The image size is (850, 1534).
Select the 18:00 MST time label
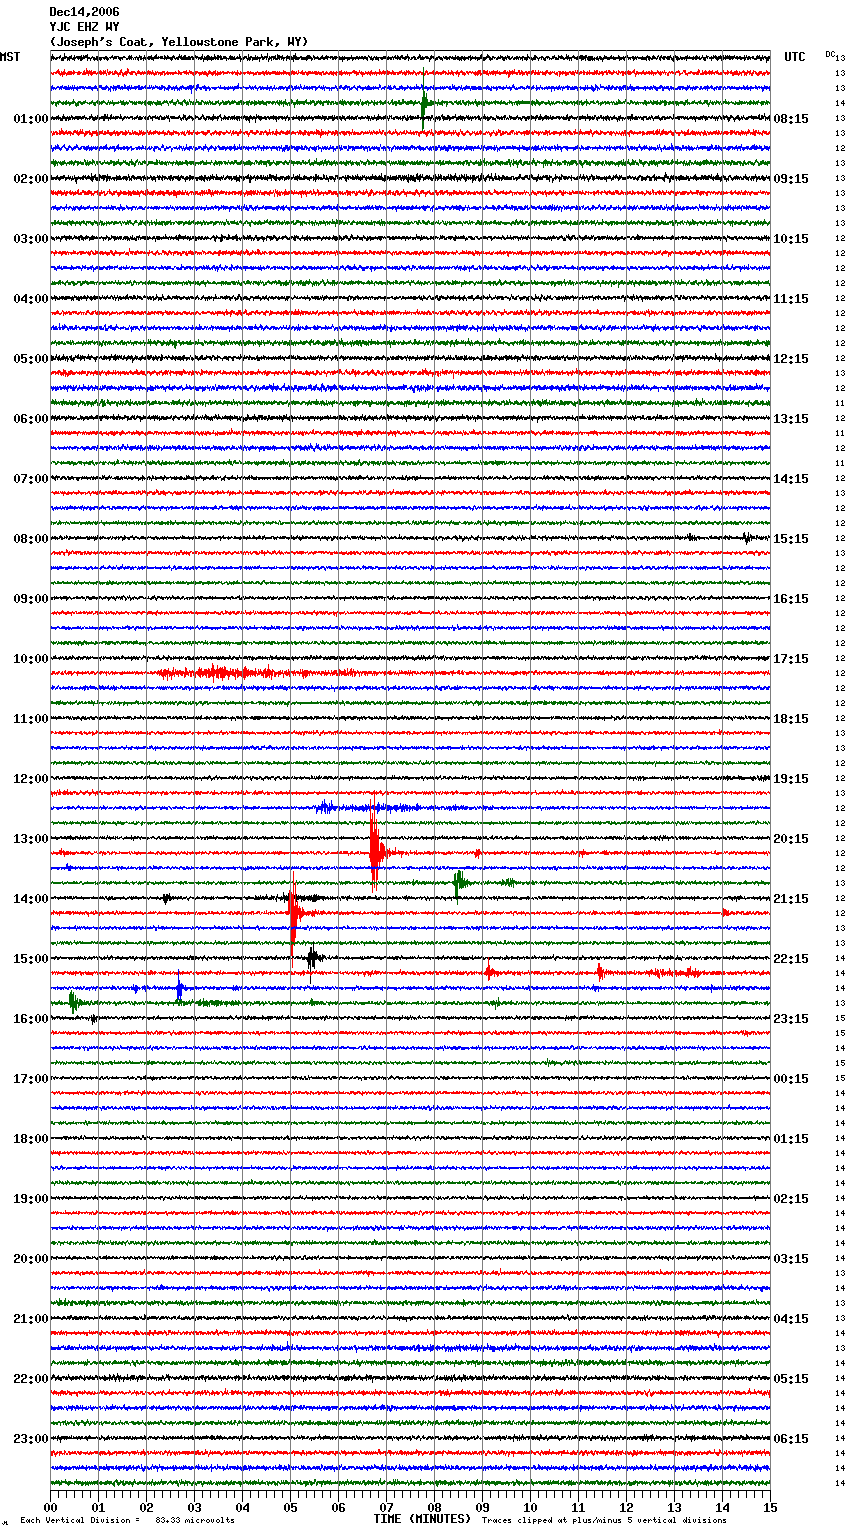30,1139
